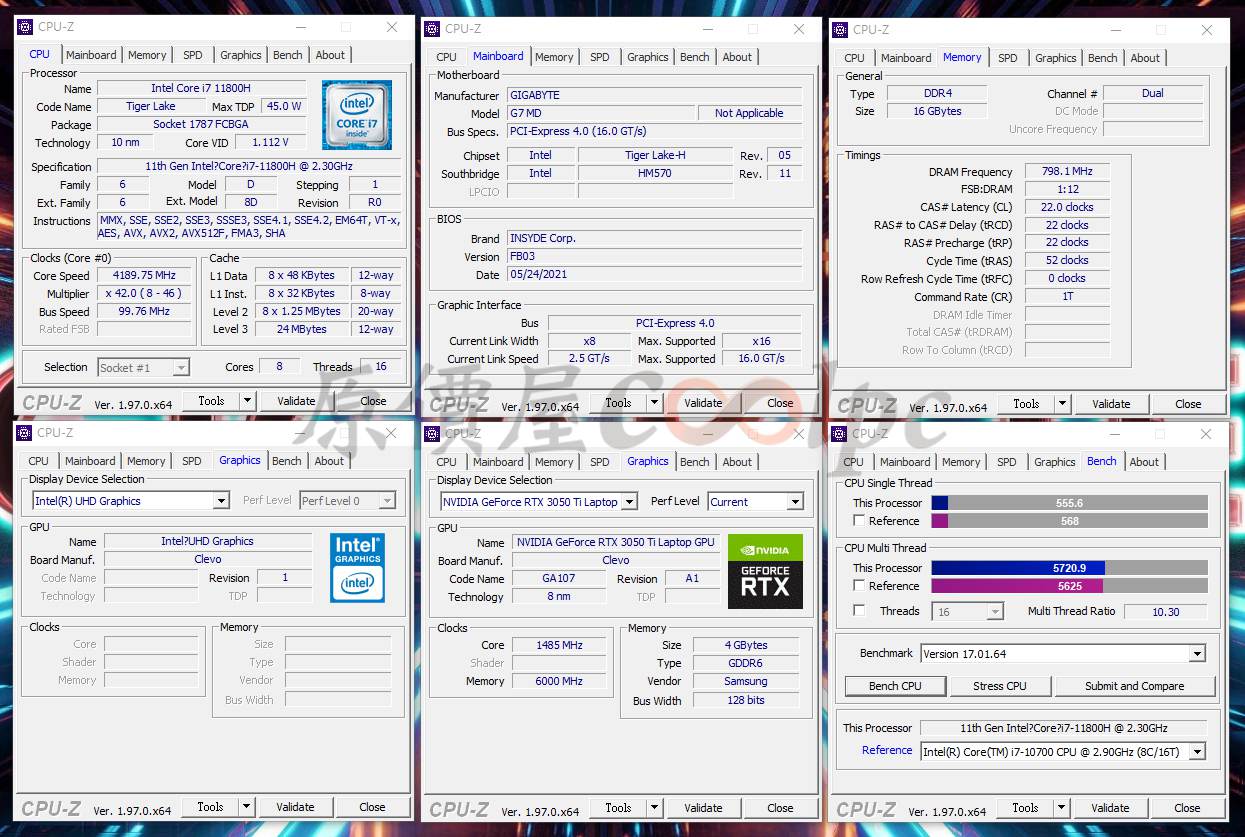Click the Submit and Compare button
1245x837 pixels.
[x=1134, y=686]
